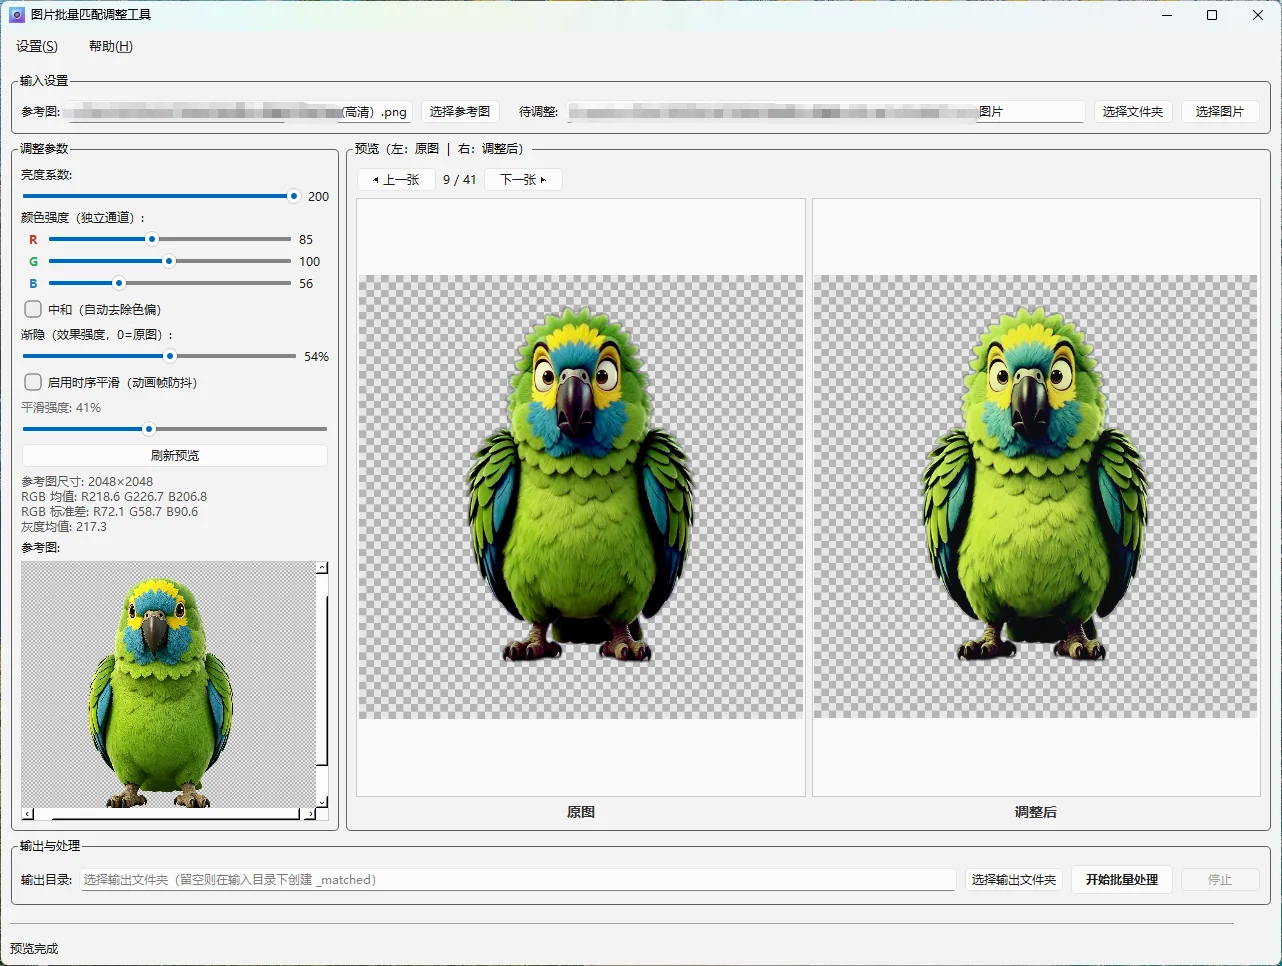Click 选择文件夹 button
This screenshot has height=966, width=1282.
coord(1133,112)
